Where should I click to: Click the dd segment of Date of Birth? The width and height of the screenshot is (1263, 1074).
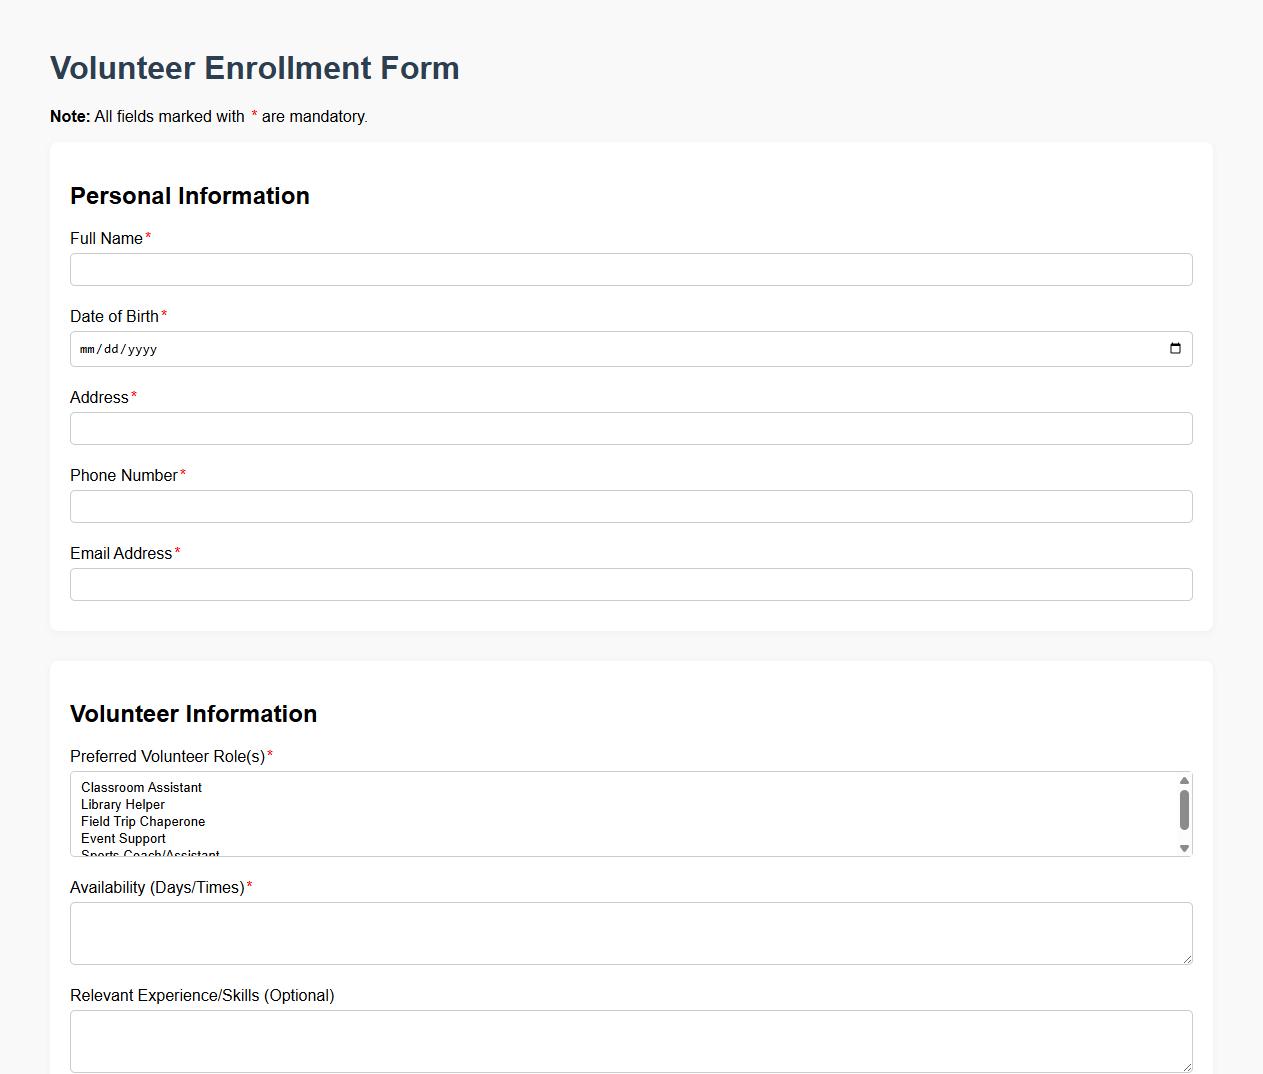(x=113, y=349)
